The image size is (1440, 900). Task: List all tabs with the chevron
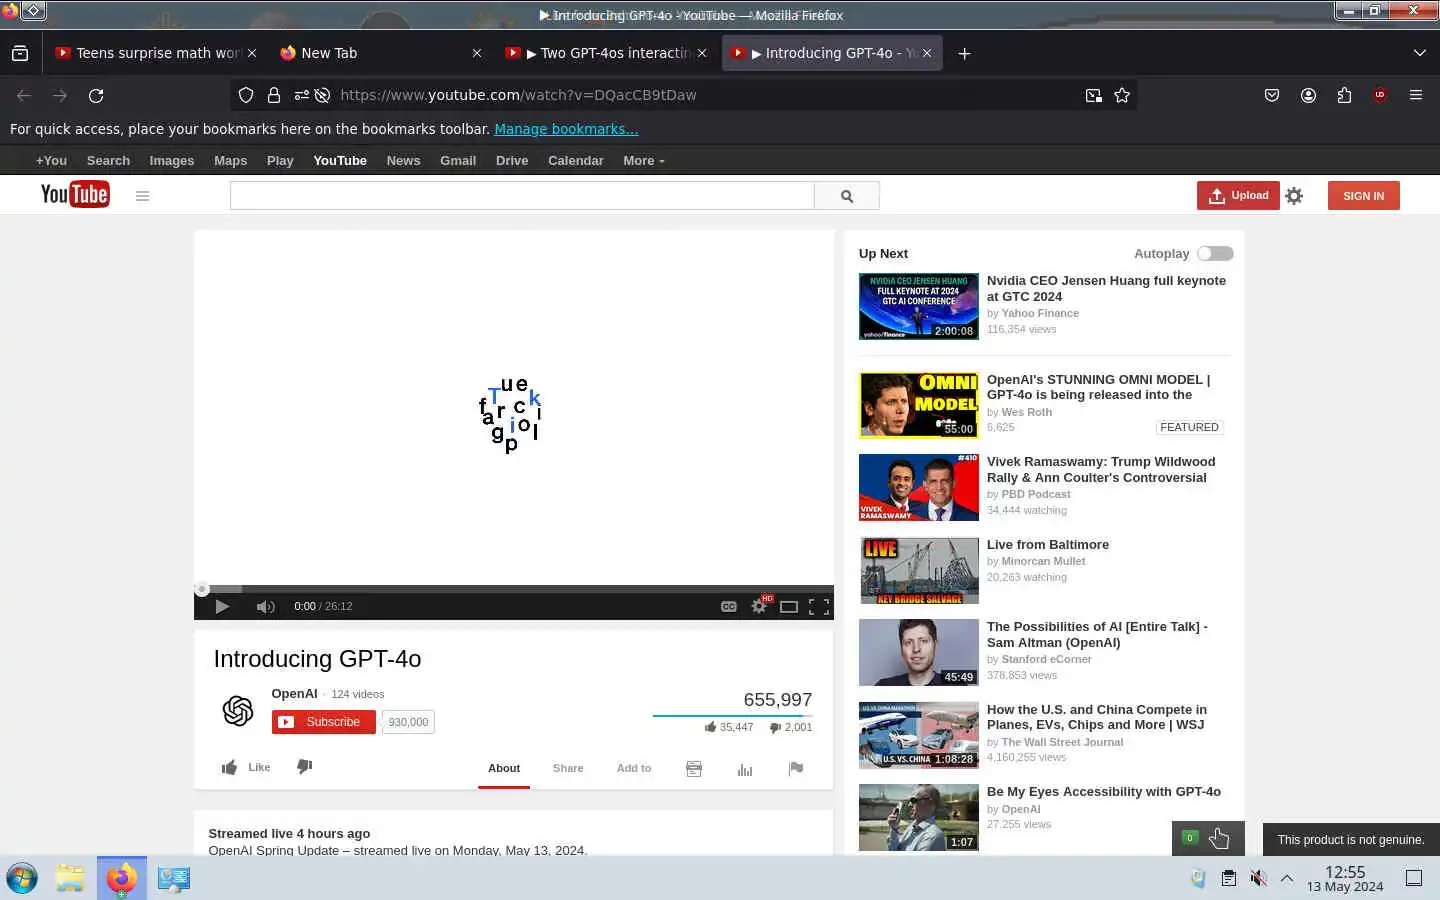click(1419, 53)
